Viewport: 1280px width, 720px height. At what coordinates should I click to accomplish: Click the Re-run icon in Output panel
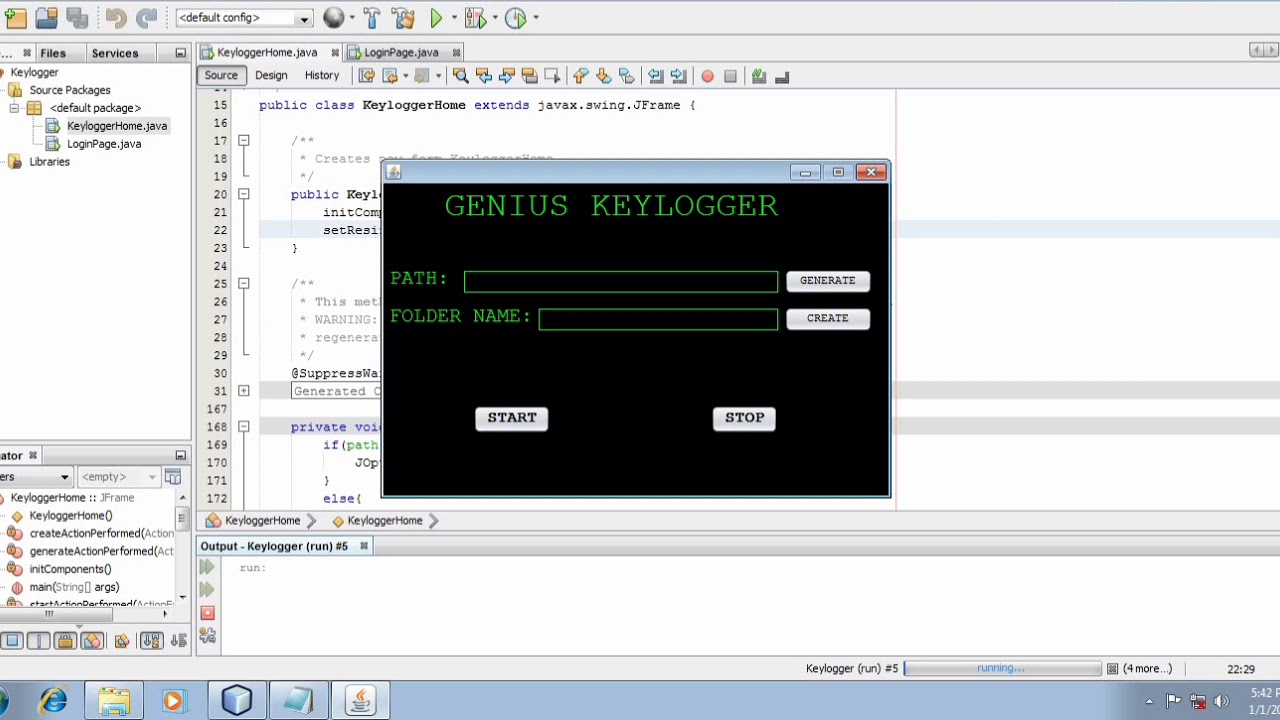click(x=207, y=568)
